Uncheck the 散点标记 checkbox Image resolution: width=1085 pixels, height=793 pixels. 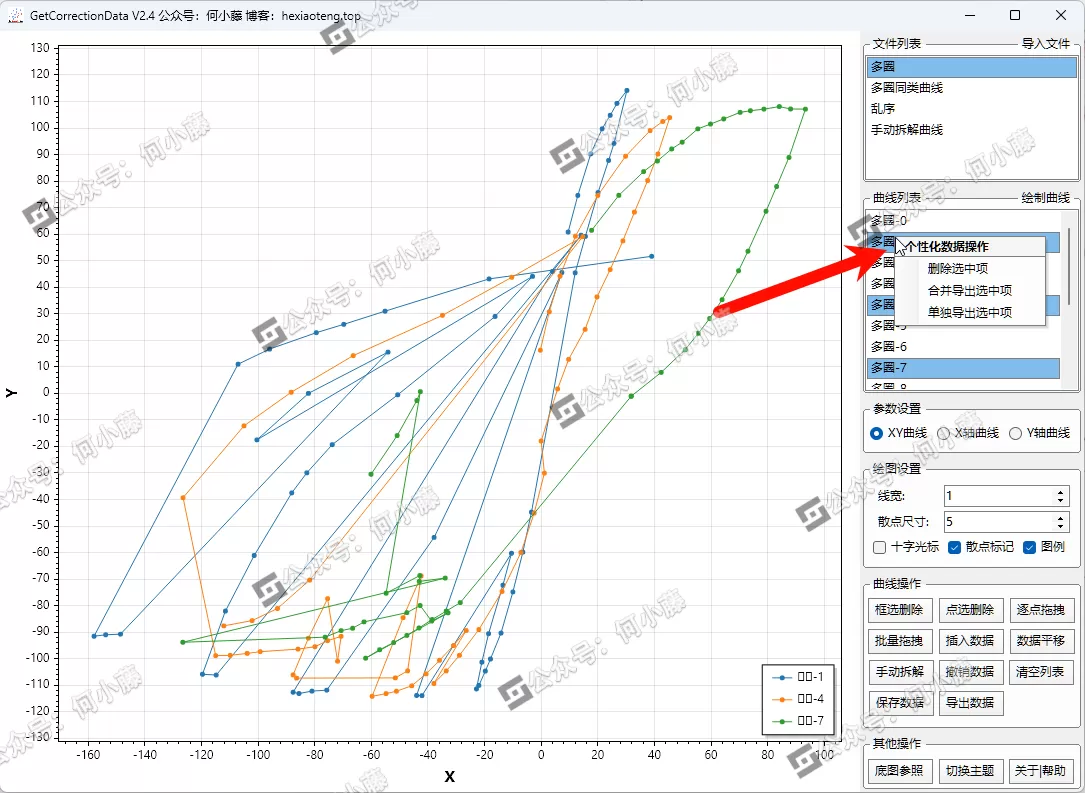[954, 547]
